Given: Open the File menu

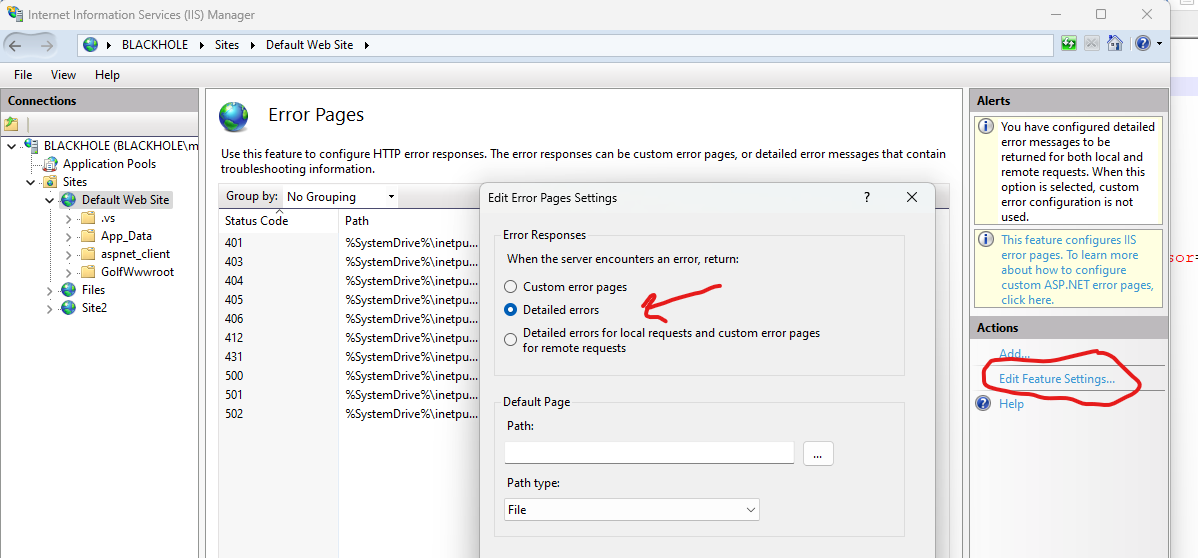Looking at the screenshot, I should coord(23,75).
